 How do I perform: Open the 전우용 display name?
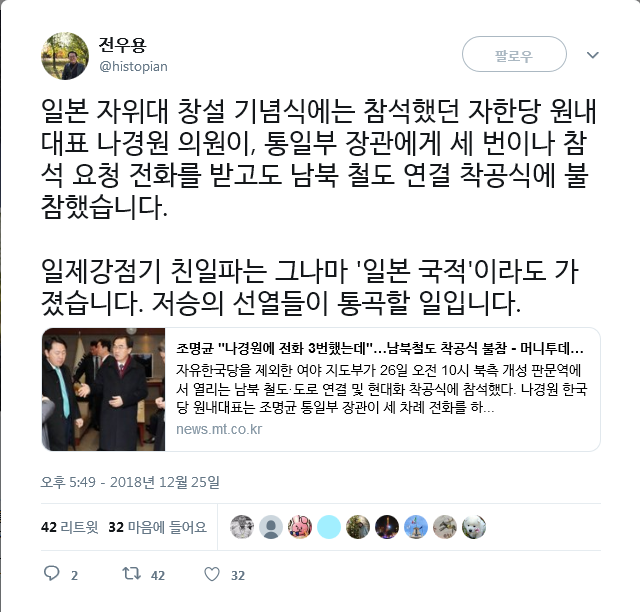[x=122, y=45]
